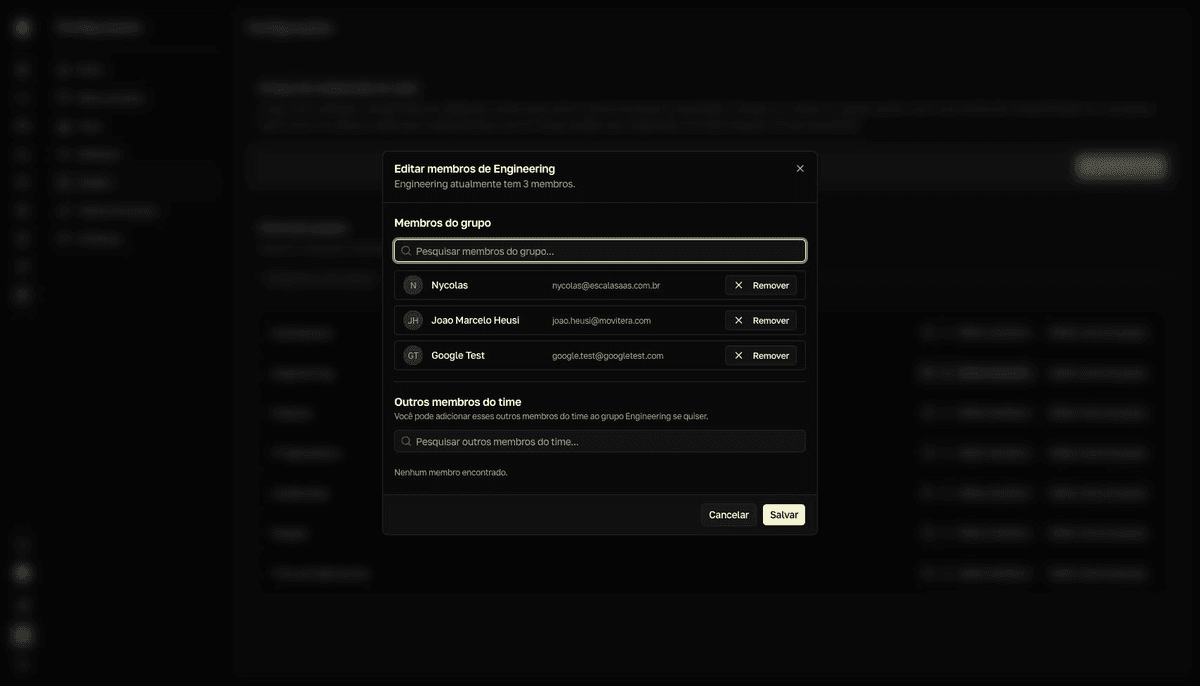Click the joao.heusi@movitera.com email
Image resolution: width=1200 pixels, height=686 pixels.
tap(601, 321)
